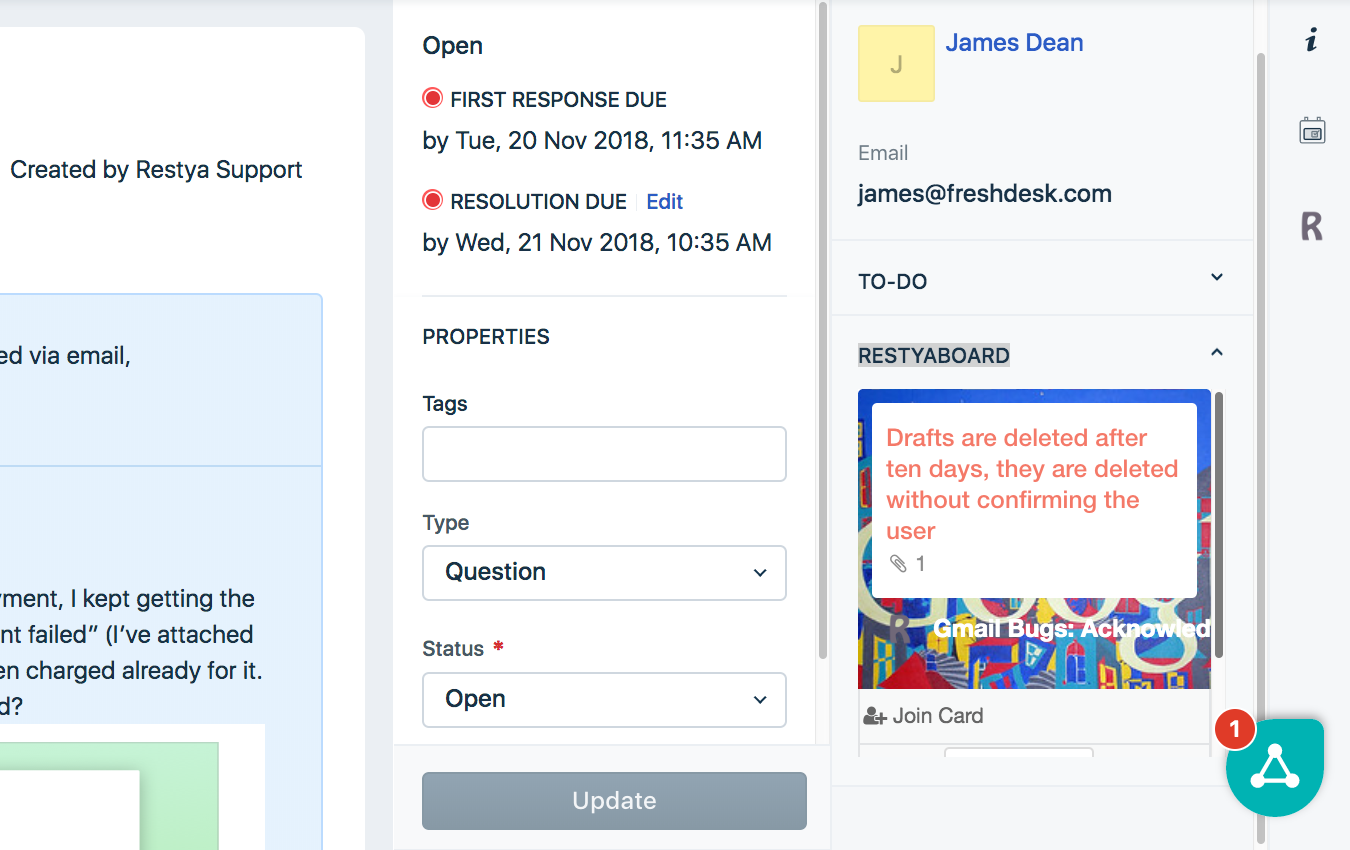Open James Dean contact link
1350x850 pixels.
coord(1014,43)
